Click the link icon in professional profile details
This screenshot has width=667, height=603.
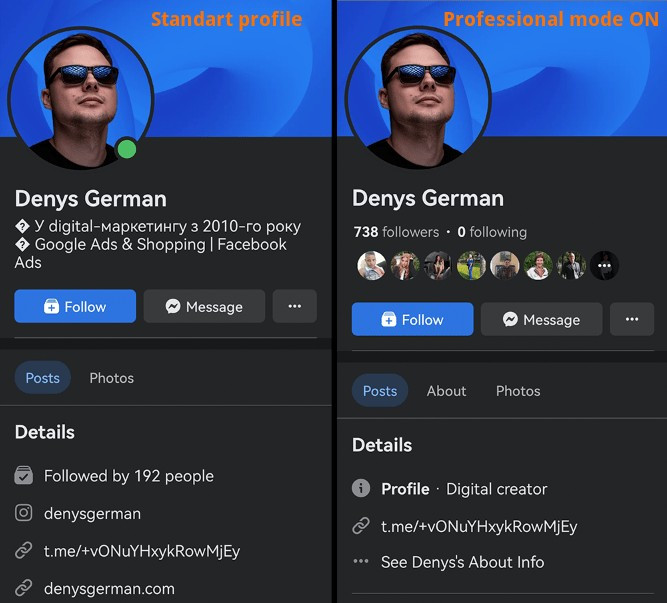pos(361,526)
